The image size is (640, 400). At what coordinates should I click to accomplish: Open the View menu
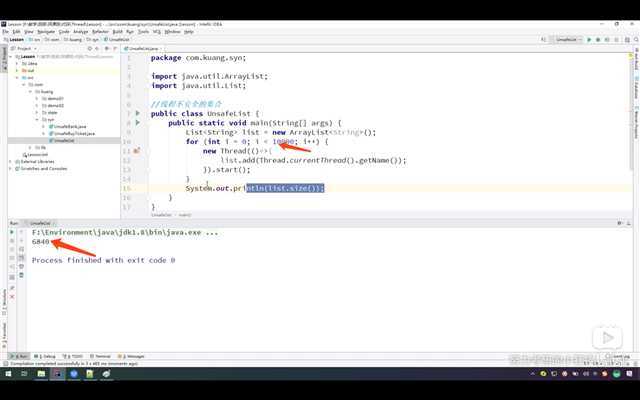pos(29,32)
